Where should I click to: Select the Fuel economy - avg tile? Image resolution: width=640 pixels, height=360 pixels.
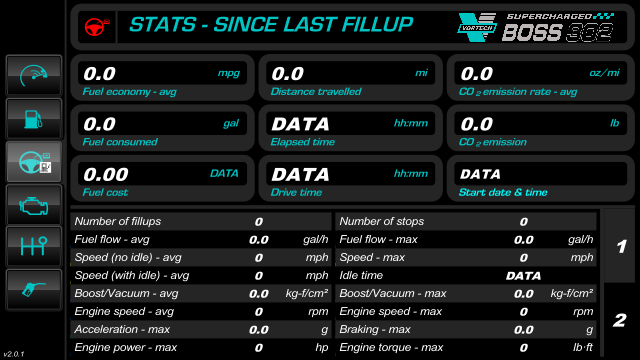[162, 78]
